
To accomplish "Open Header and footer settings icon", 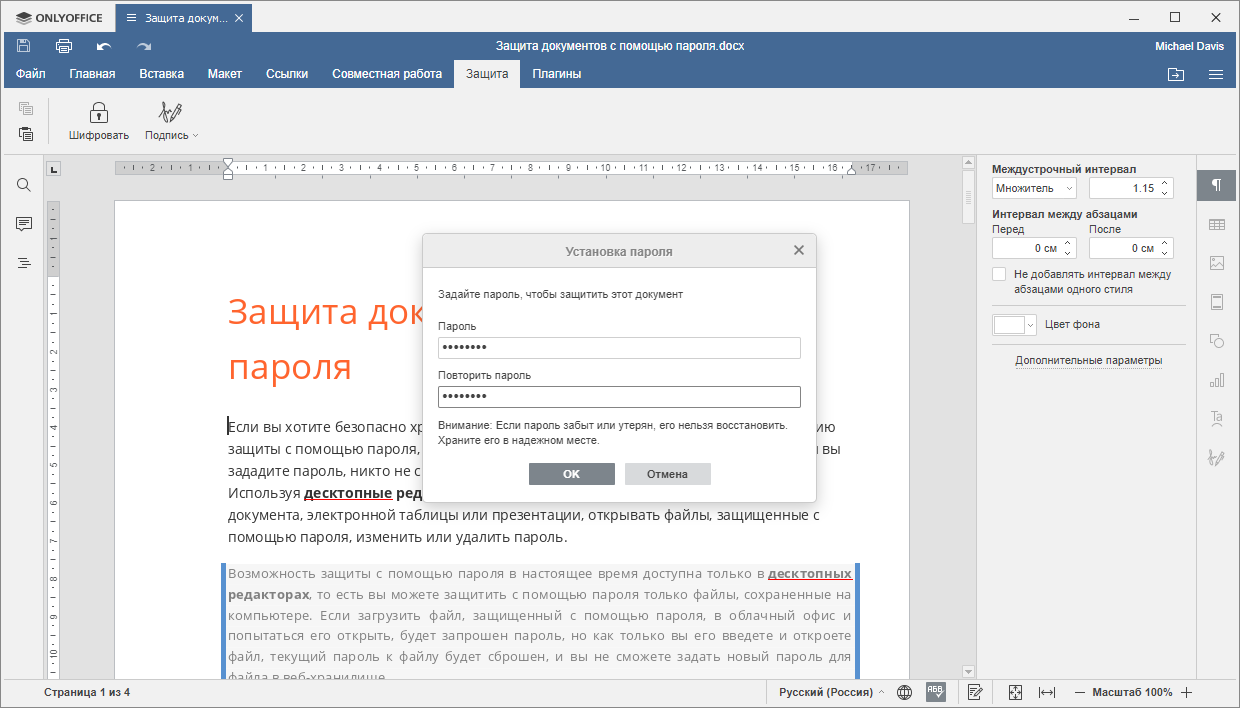I will (1217, 302).
